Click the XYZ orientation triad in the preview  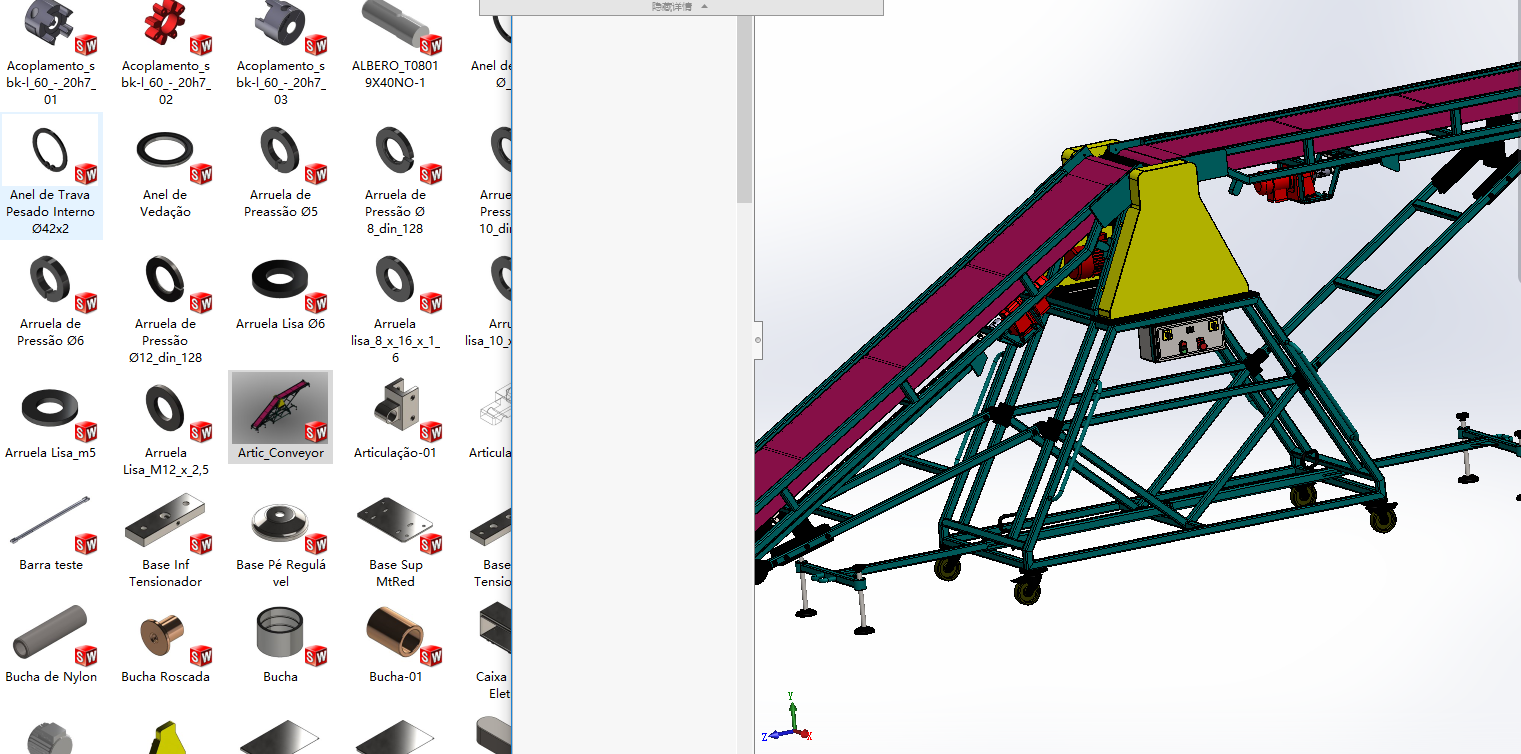[x=789, y=719]
